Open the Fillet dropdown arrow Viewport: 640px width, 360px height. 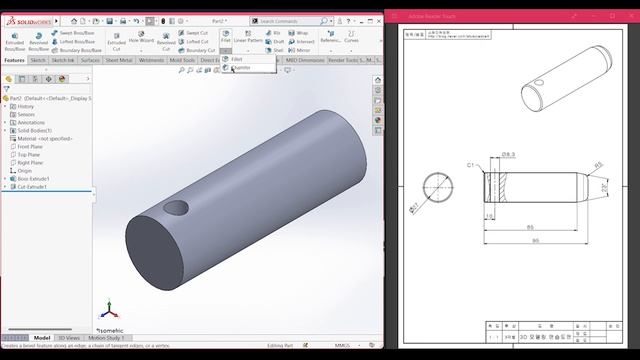click(226, 51)
